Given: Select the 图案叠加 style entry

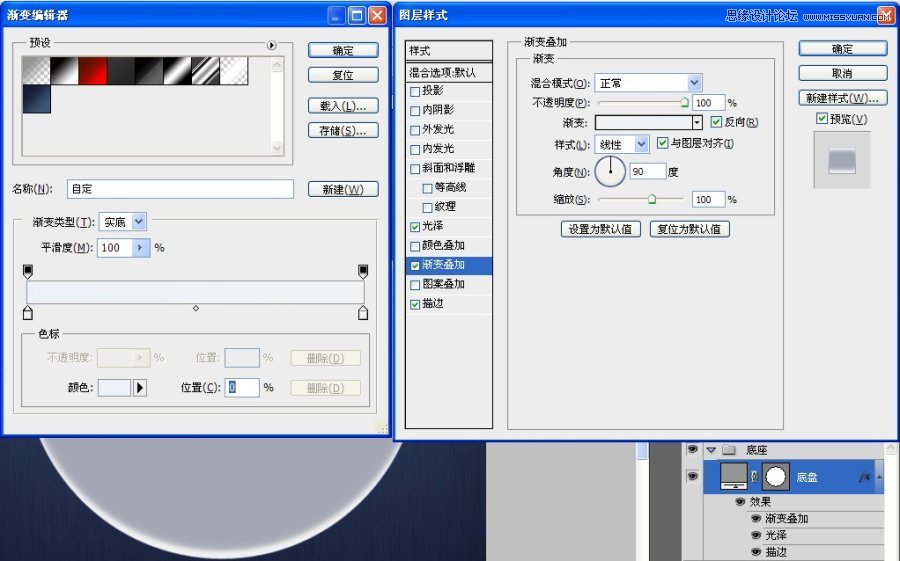Looking at the screenshot, I should click(448, 284).
